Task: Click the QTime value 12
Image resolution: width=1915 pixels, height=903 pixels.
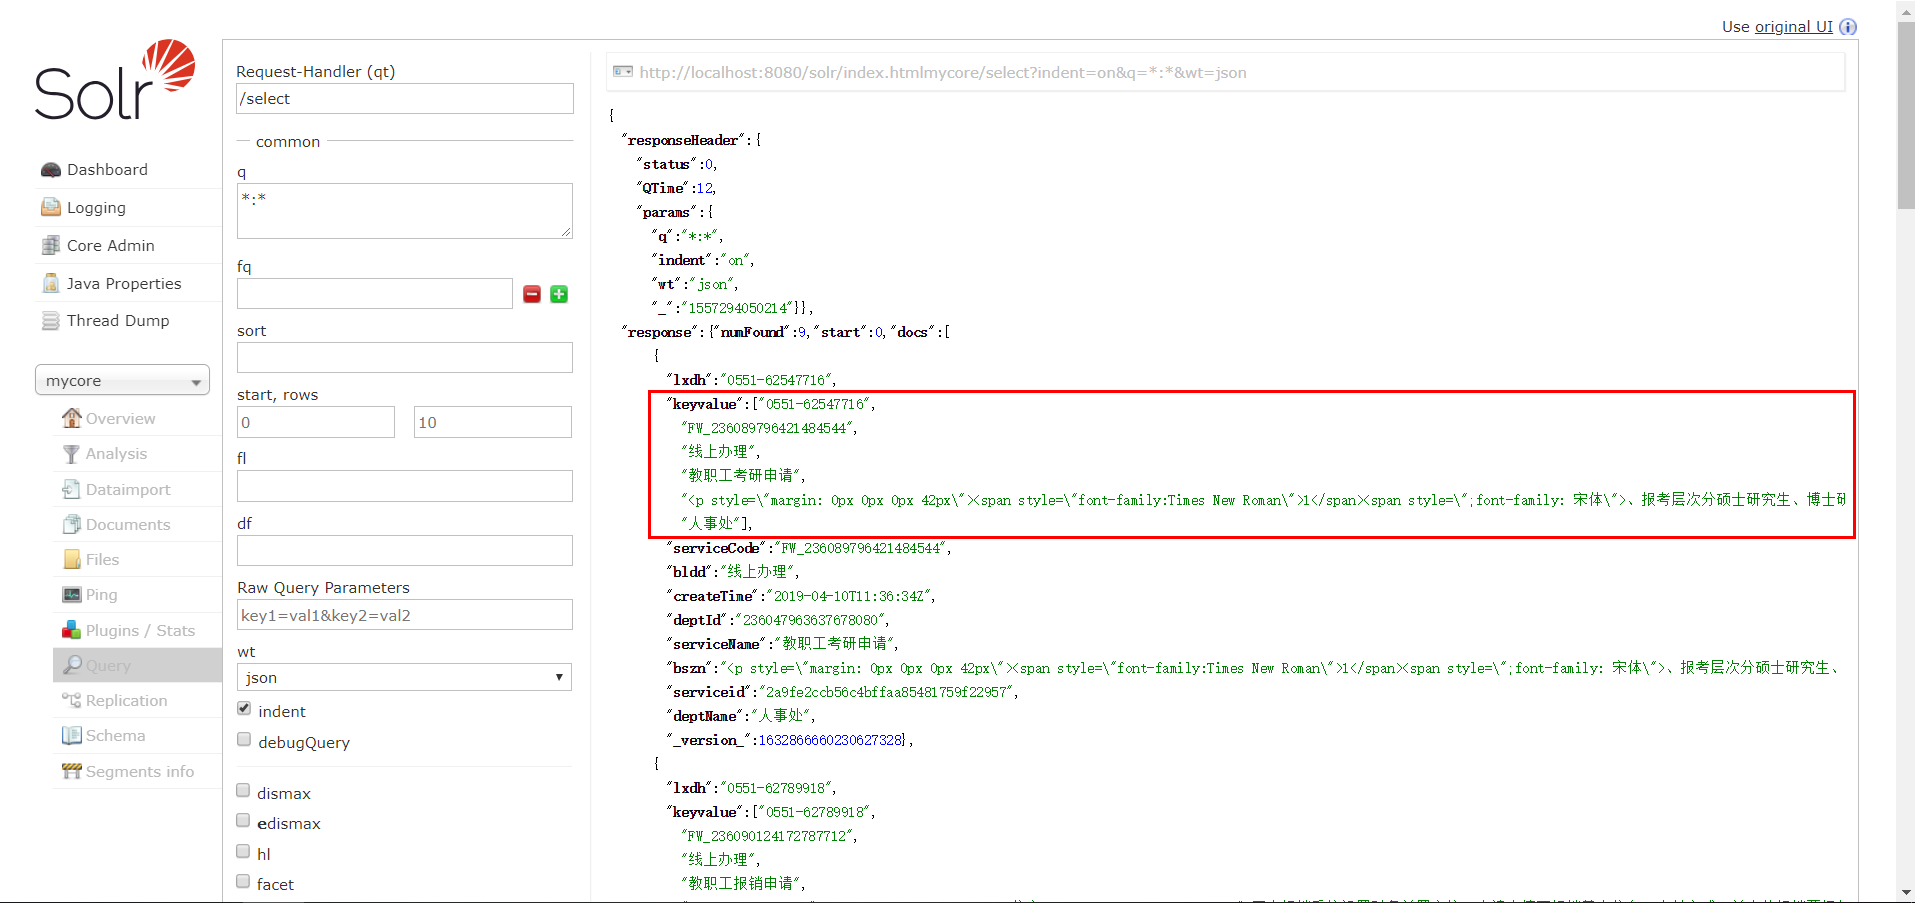Action: click(704, 188)
